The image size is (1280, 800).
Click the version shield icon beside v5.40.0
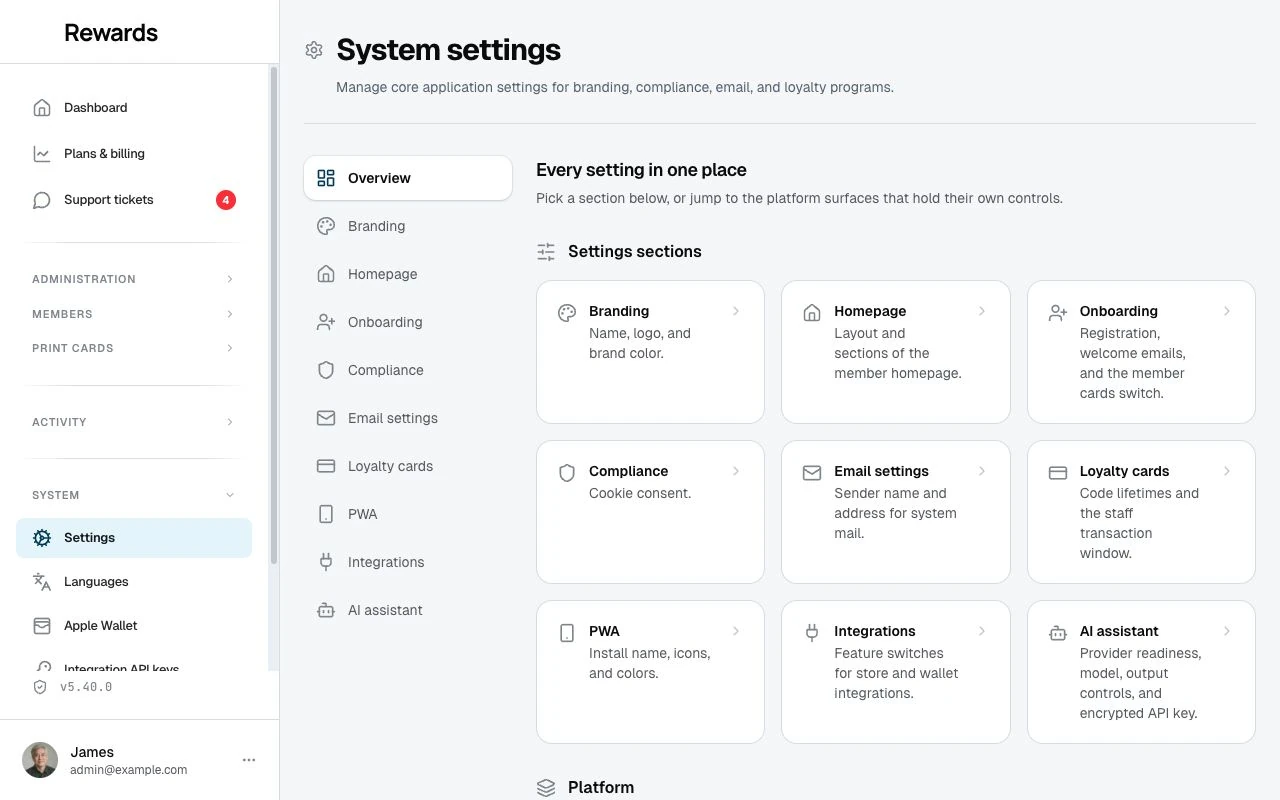40,687
